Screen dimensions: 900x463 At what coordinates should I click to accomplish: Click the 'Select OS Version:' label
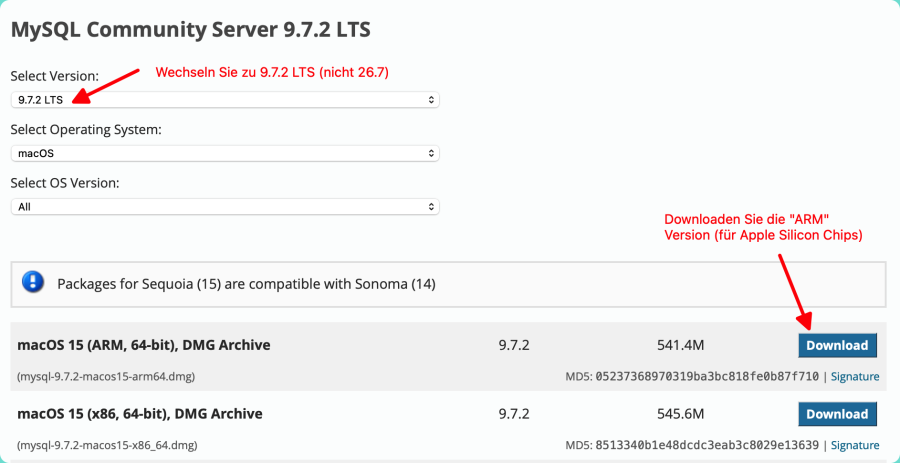coord(65,184)
